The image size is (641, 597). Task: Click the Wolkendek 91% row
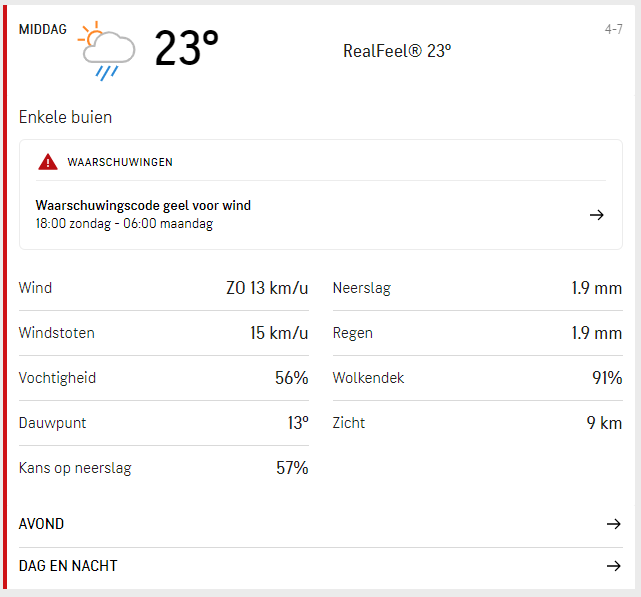point(477,378)
